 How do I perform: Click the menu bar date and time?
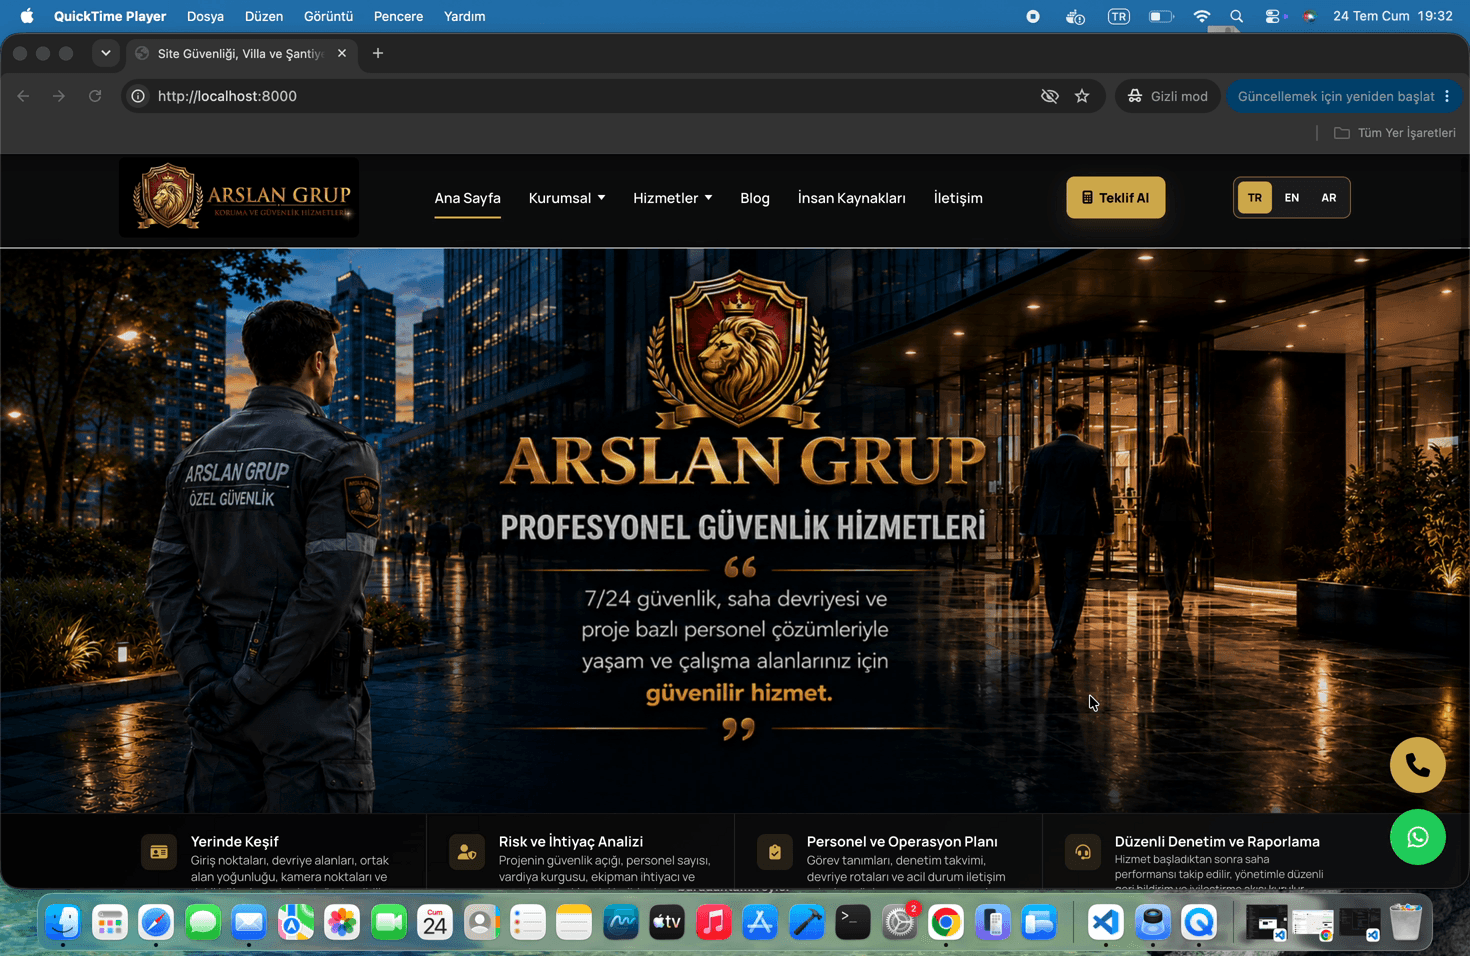coord(1393,16)
